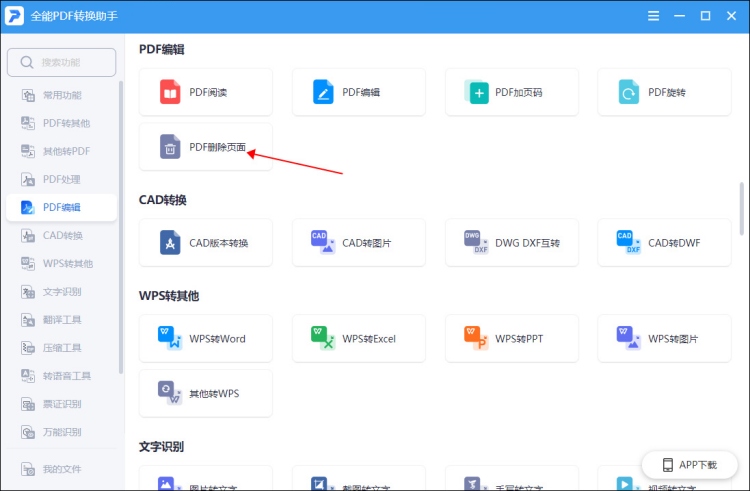This screenshot has width=750, height=491.
Task: Open the PDF阅读 reader tool
Action: pos(206,92)
